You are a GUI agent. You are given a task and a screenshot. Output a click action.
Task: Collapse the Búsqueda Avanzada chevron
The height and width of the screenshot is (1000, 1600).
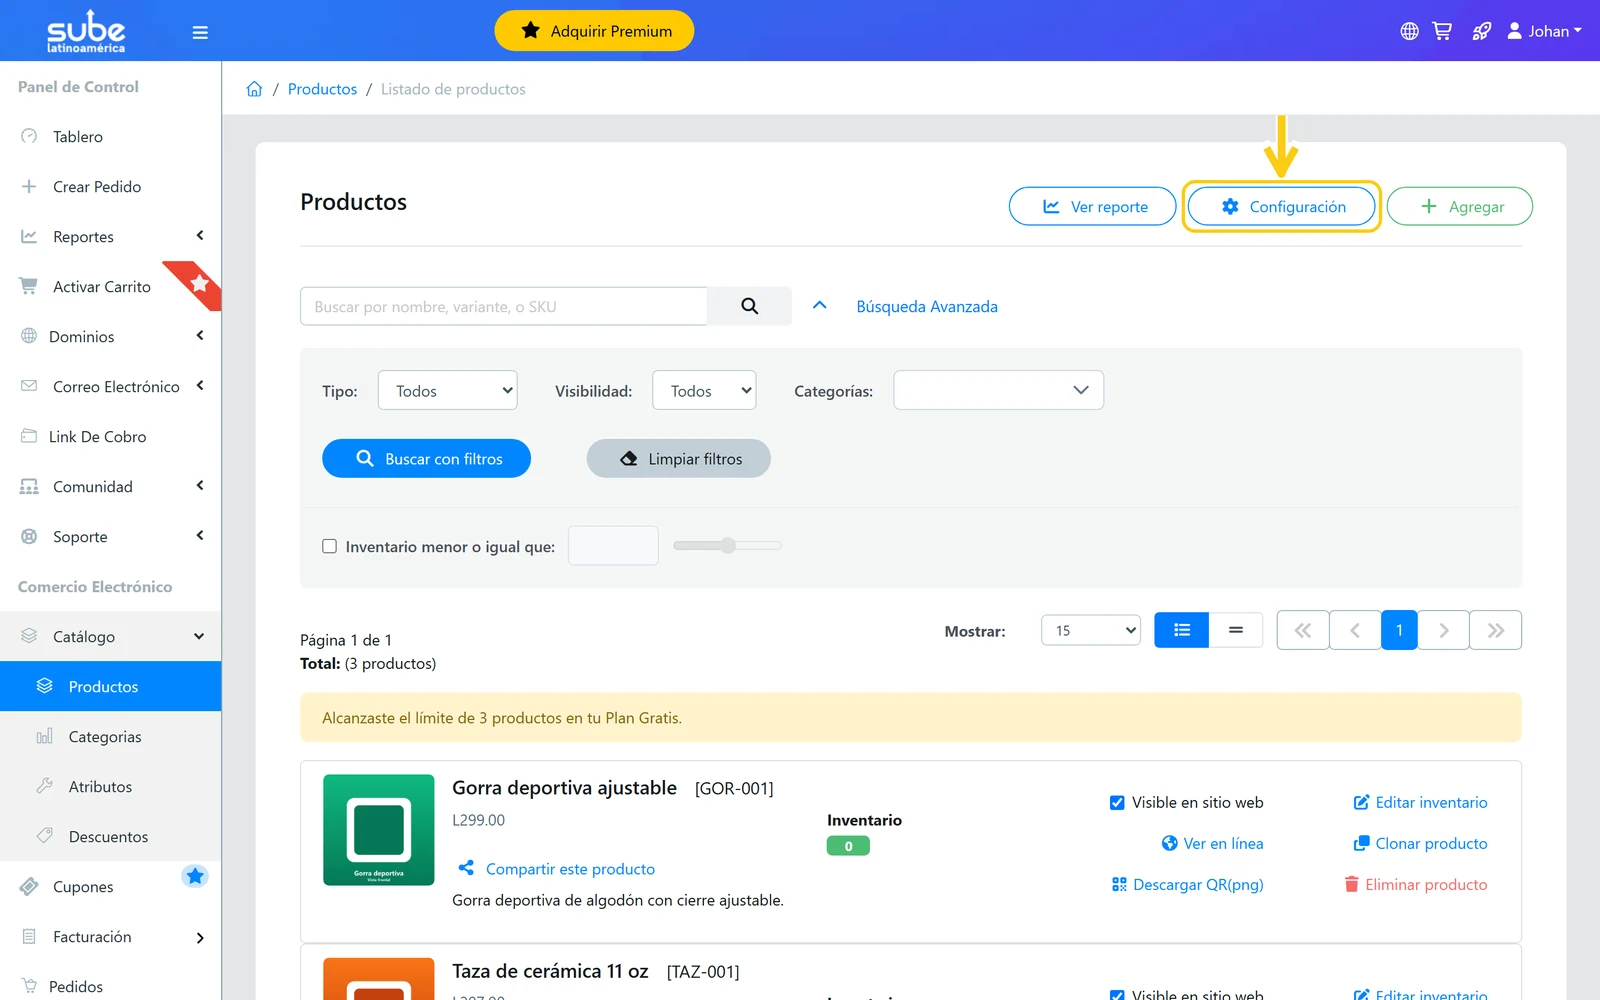click(x=819, y=305)
